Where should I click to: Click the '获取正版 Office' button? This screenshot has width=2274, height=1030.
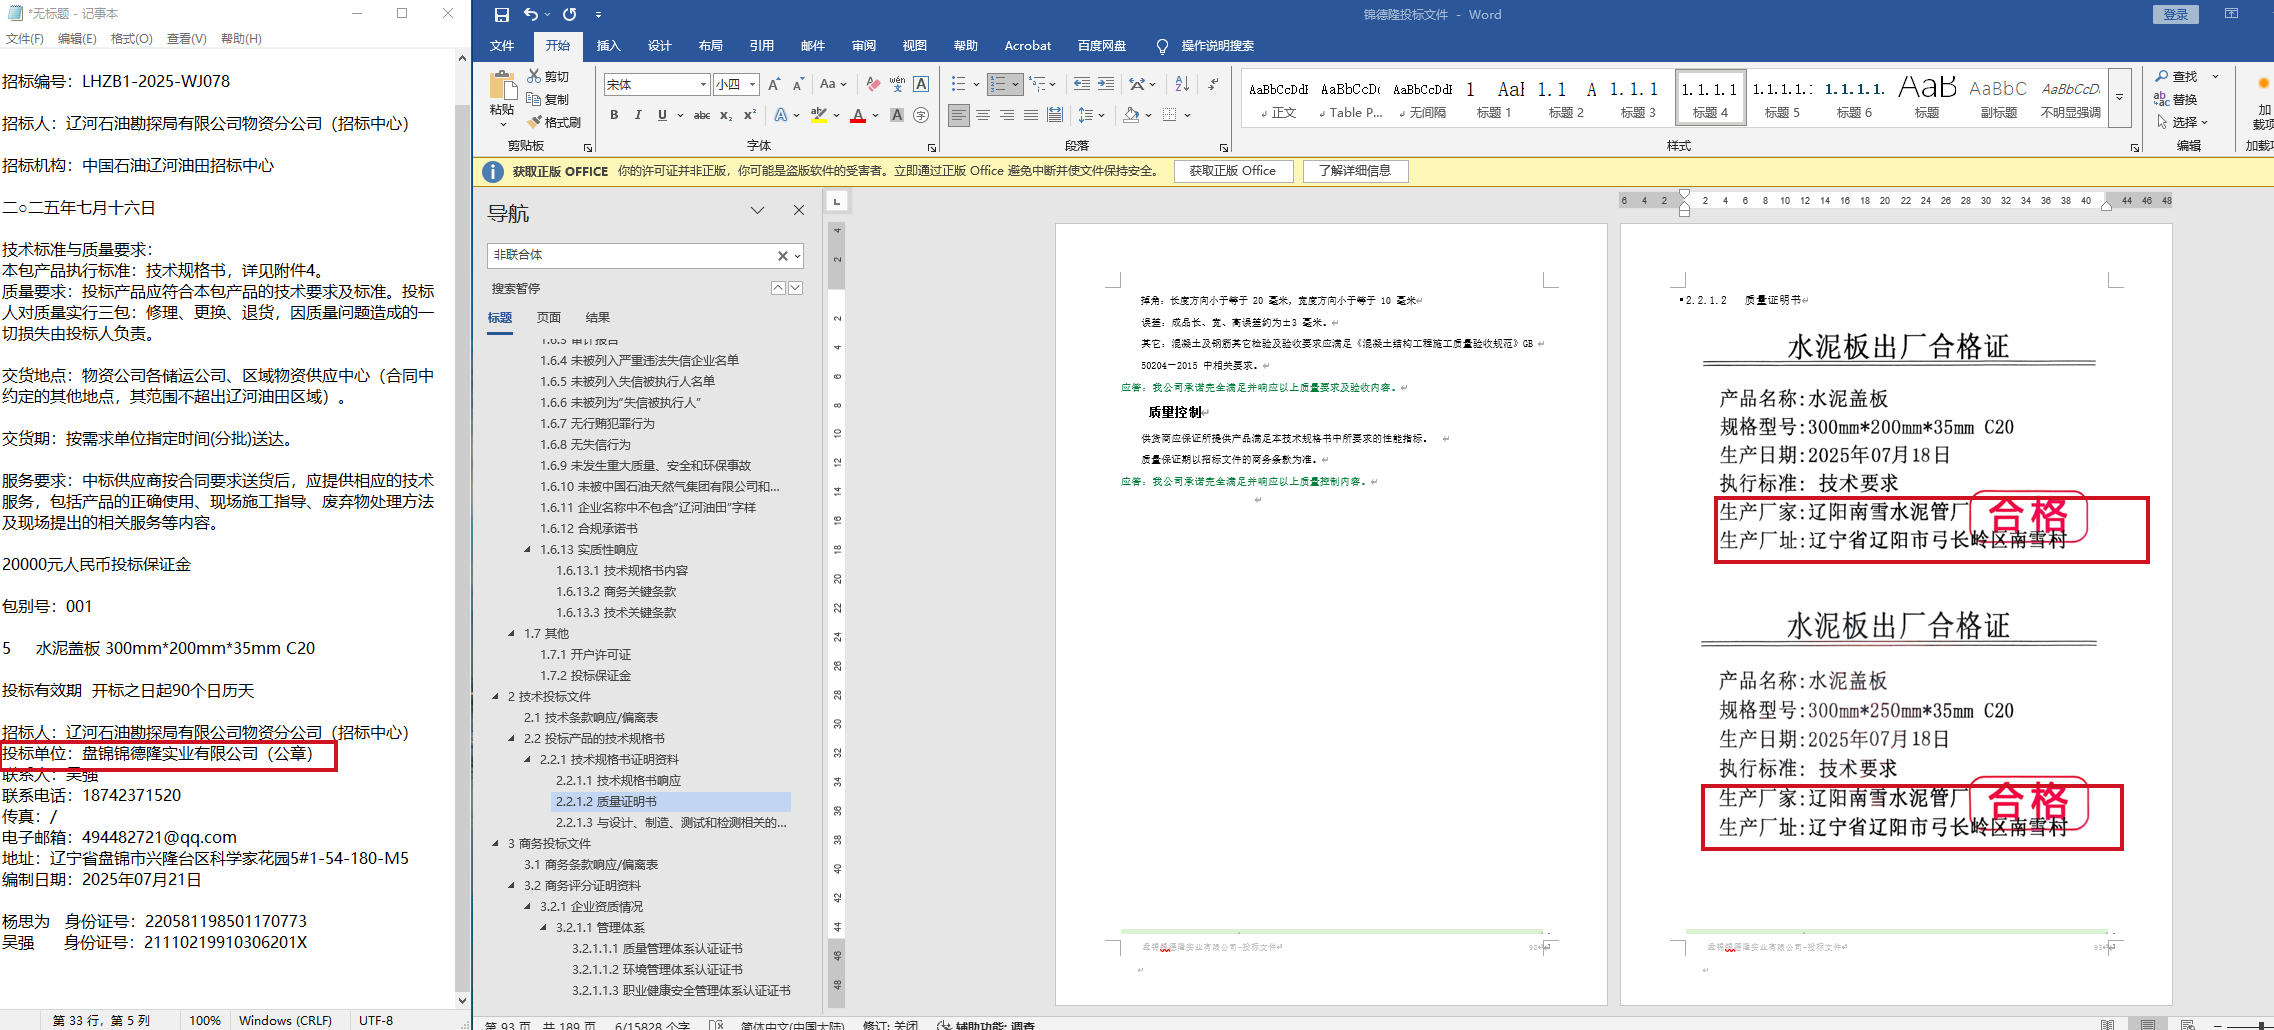(1232, 171)
